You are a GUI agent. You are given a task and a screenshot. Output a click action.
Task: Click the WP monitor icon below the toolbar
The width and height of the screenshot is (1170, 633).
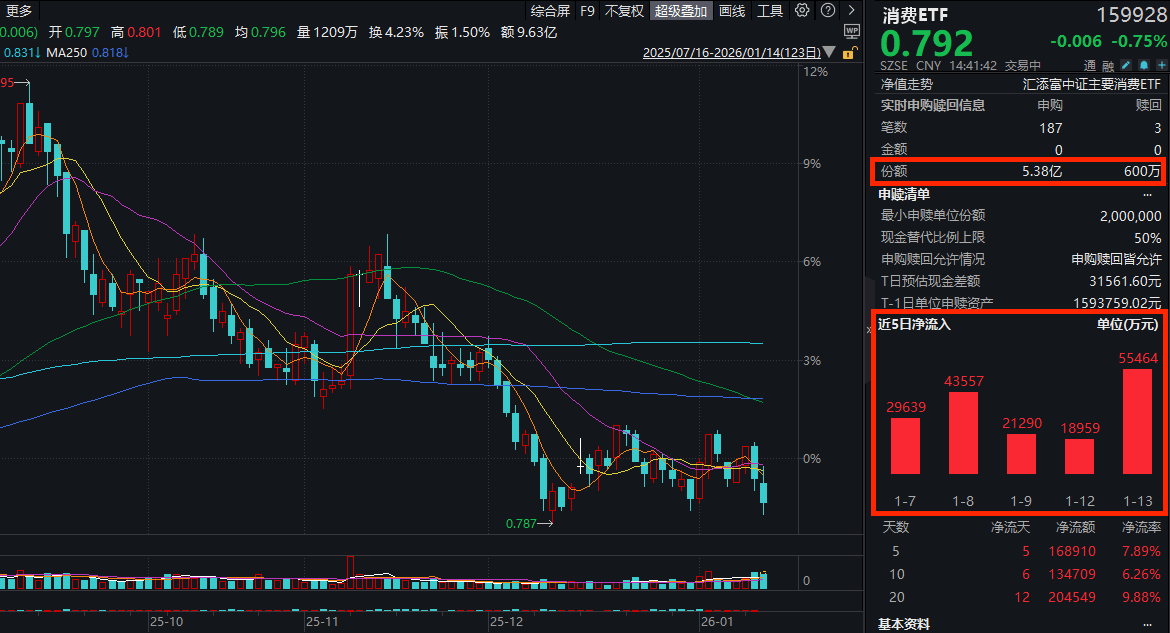coord(850,31)
